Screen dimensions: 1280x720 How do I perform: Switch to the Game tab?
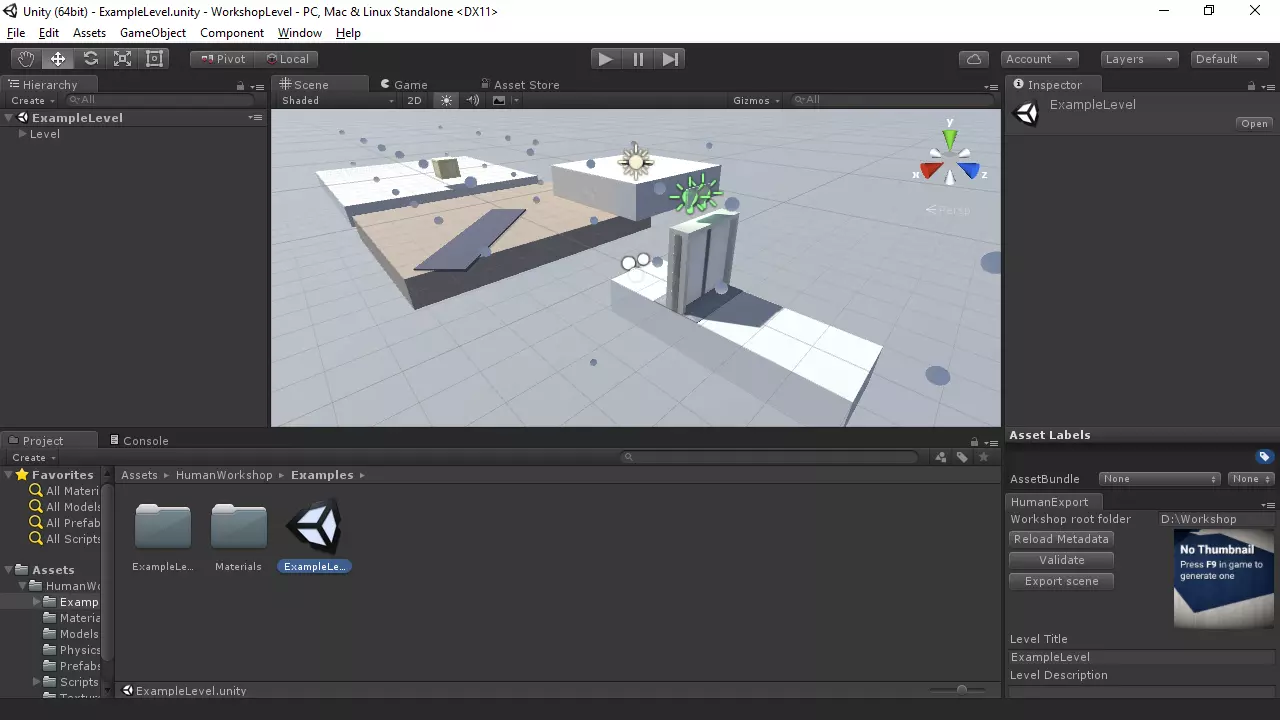coord(404,85)
